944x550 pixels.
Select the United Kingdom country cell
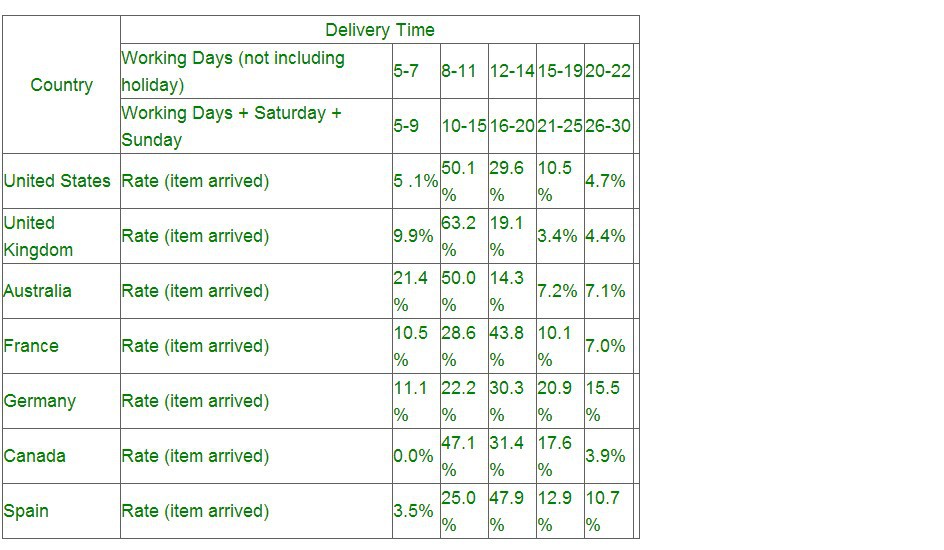[40, 236]
